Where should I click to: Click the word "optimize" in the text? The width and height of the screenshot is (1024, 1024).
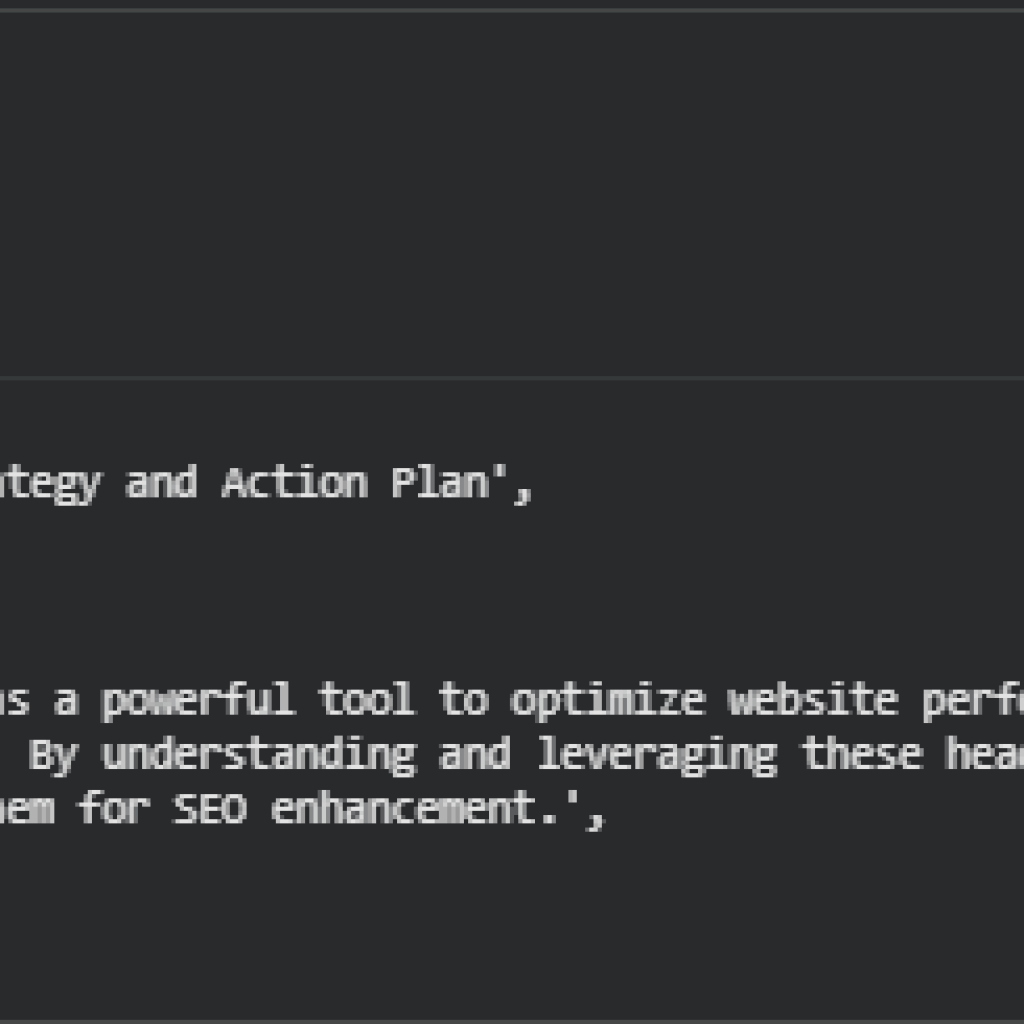608,700
